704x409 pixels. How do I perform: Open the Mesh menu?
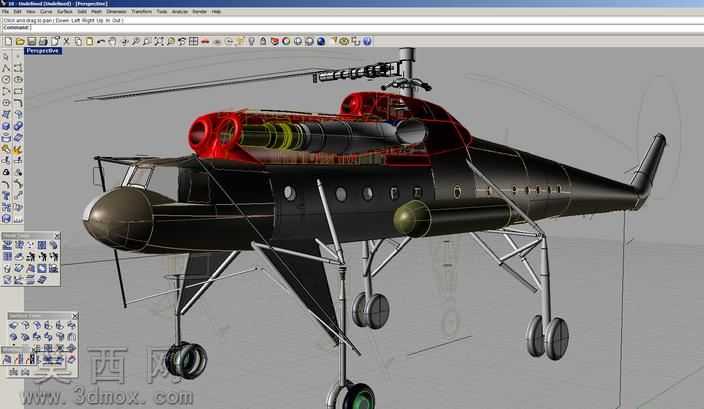(x=97, y=12)
